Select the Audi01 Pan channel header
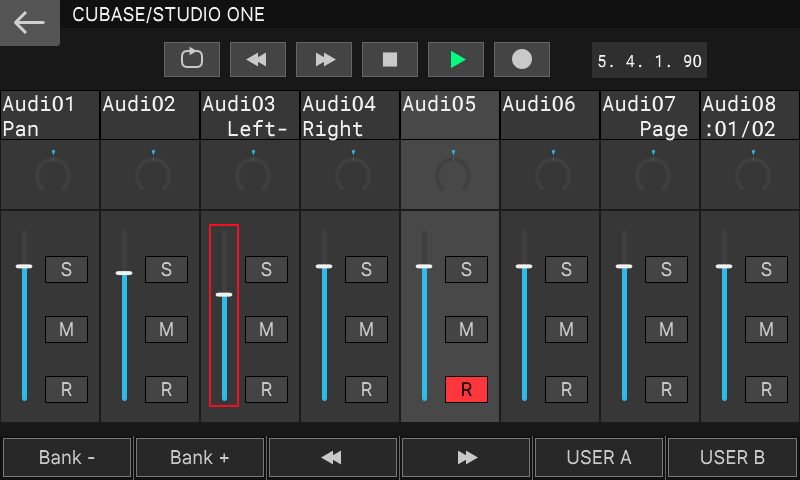The height and width of the screenshot is (480, 800). pos(50,115)
